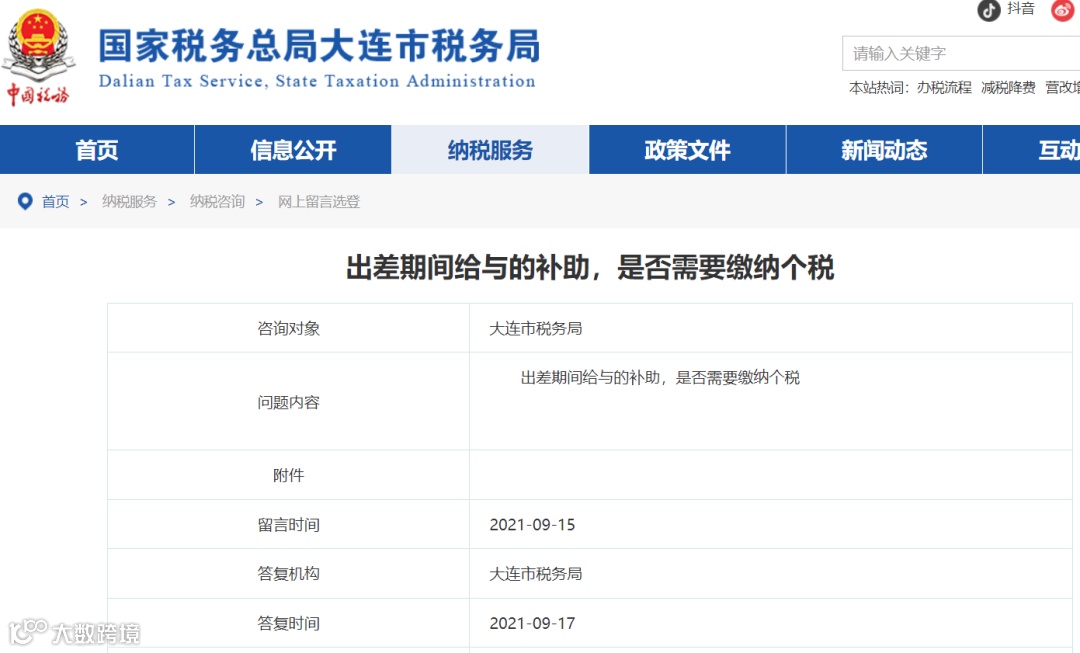The height and width of the screenshot is (653, 1080).
Task: Switch to the 政策文件 tab
Action: tap(685, 150)
